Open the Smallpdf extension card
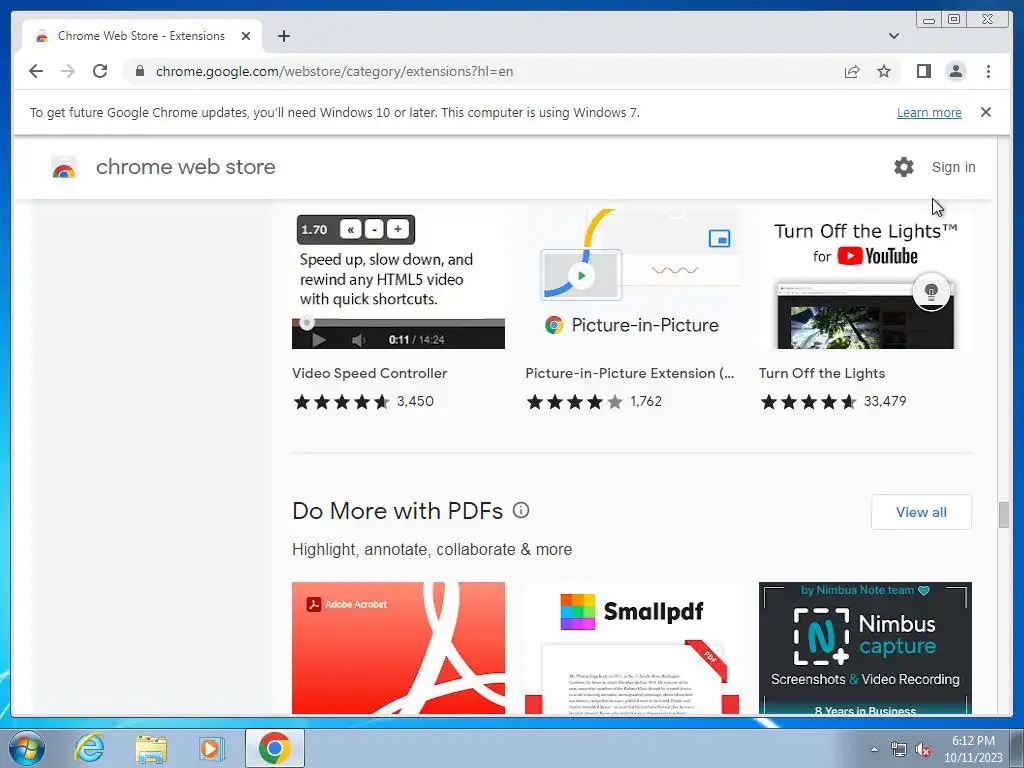The height and width of the screenshot is (768, 1024). pyautogui.click(x=632, y=648)
